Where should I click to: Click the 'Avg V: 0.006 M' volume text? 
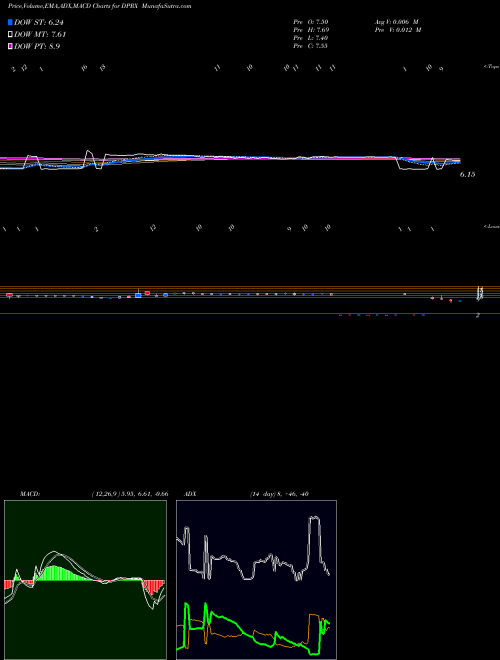(x=398, y=21)
